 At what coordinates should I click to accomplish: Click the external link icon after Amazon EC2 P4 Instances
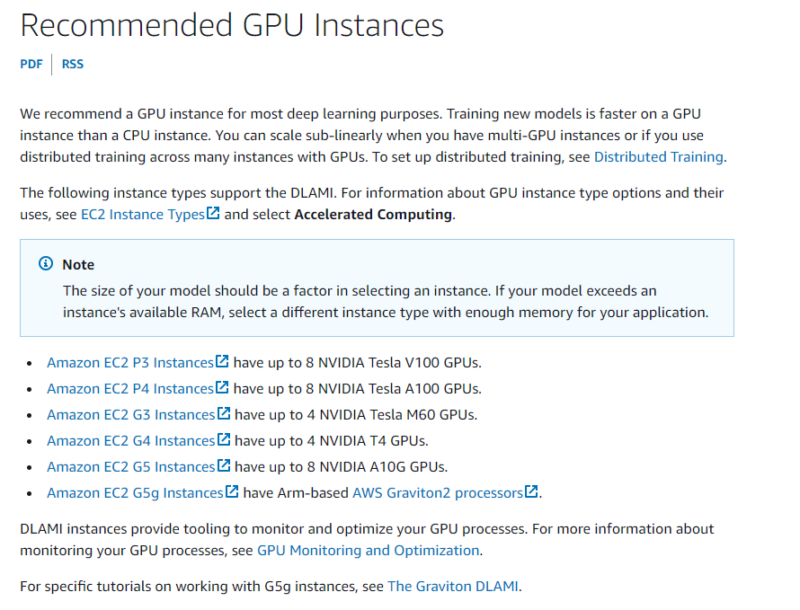tap(223, 388)
